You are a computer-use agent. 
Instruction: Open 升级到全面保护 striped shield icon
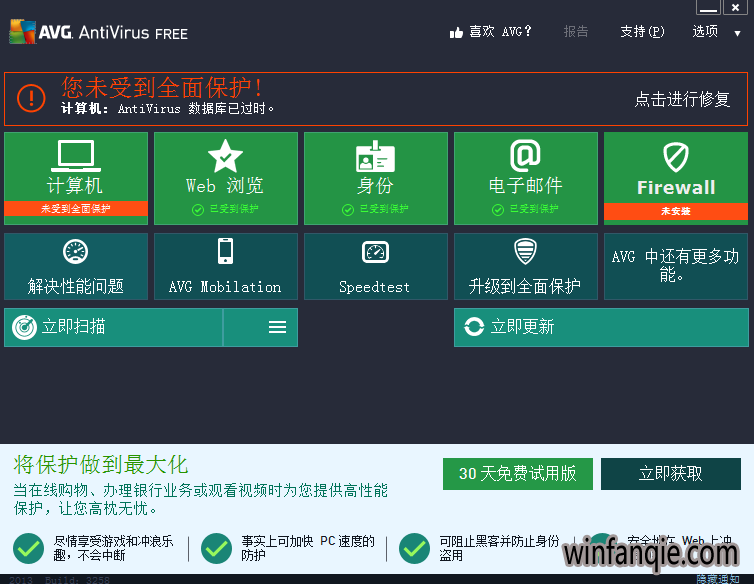click(526, 251)
